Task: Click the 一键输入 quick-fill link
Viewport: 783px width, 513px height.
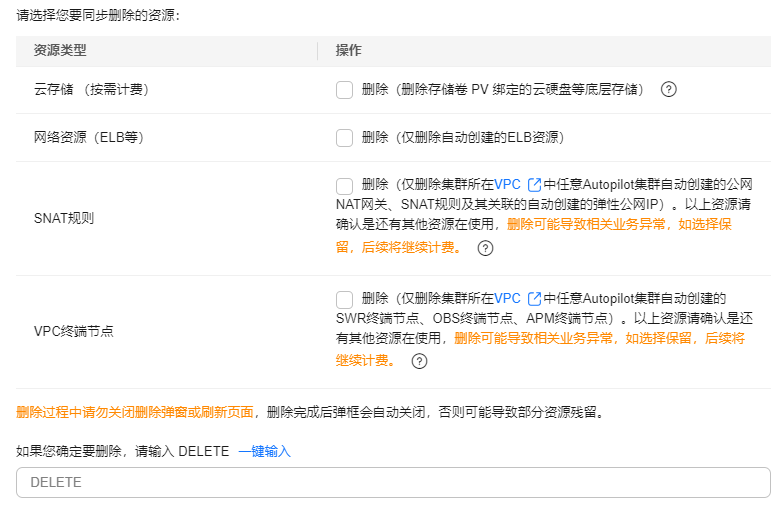Action: [x=264, y=451]
